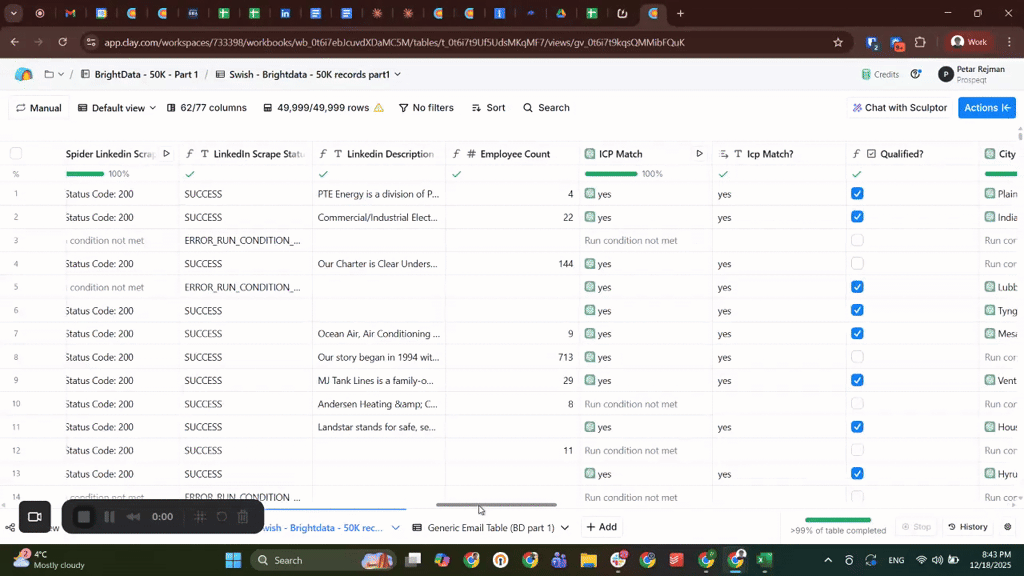1024x576 pixels.
Task: Uncheck the Qualified box in row 1
Action: [x=857, y=194]
